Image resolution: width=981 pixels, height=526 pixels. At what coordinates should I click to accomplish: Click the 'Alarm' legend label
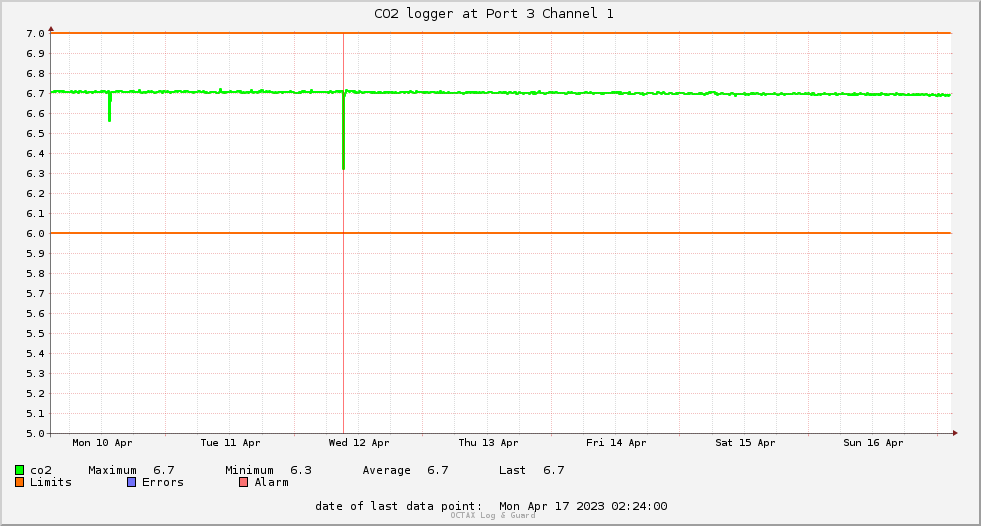click(x=272, y=482)
